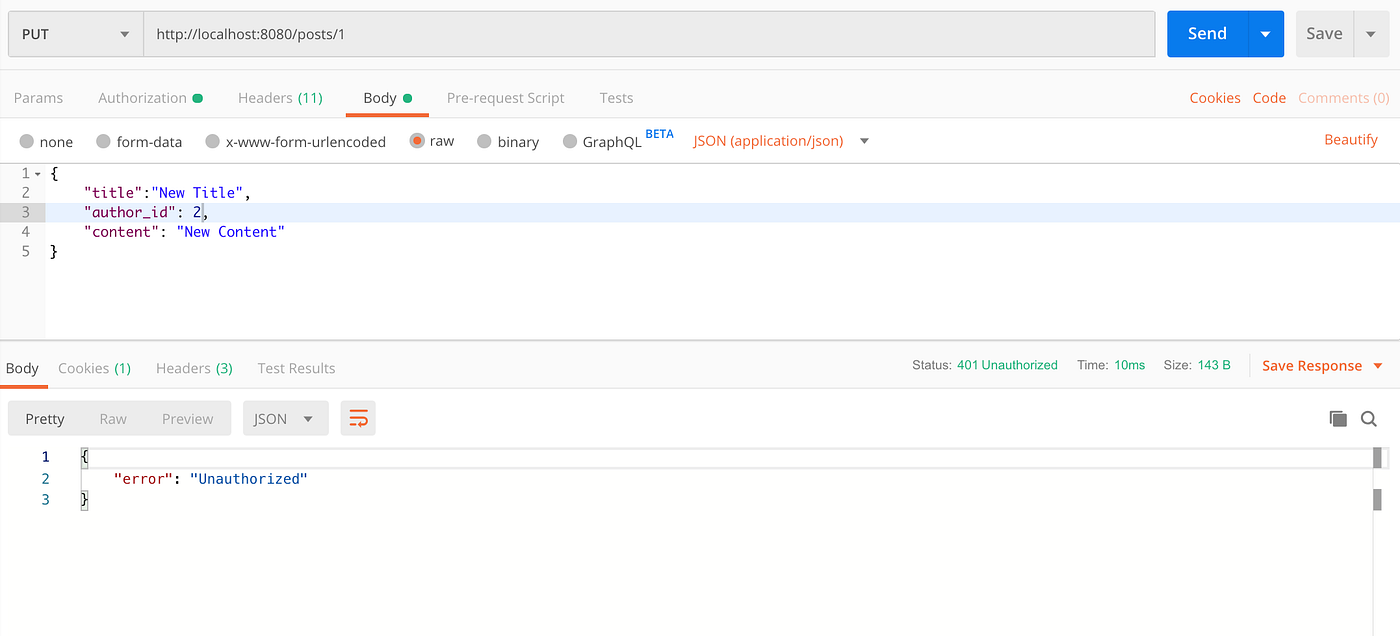Click the "content": "New Content" line
This screenshot has width=1400, height=636.
185,232
